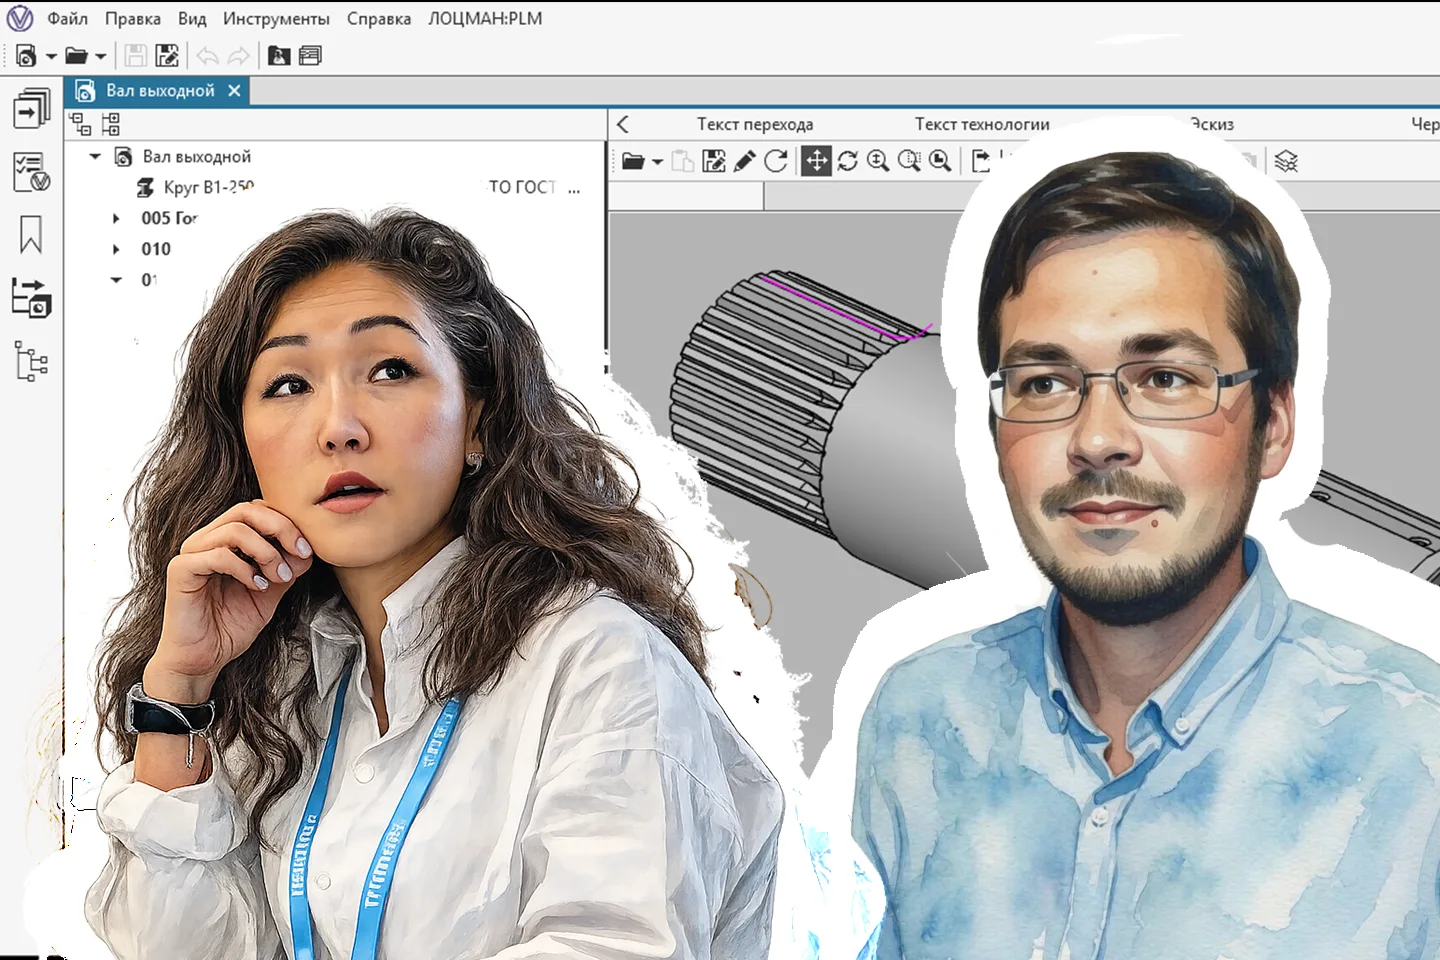The width and height of the screenshot is (1440, 960).
Task: Click the zoom in magnifier icon
Action: 878,161
